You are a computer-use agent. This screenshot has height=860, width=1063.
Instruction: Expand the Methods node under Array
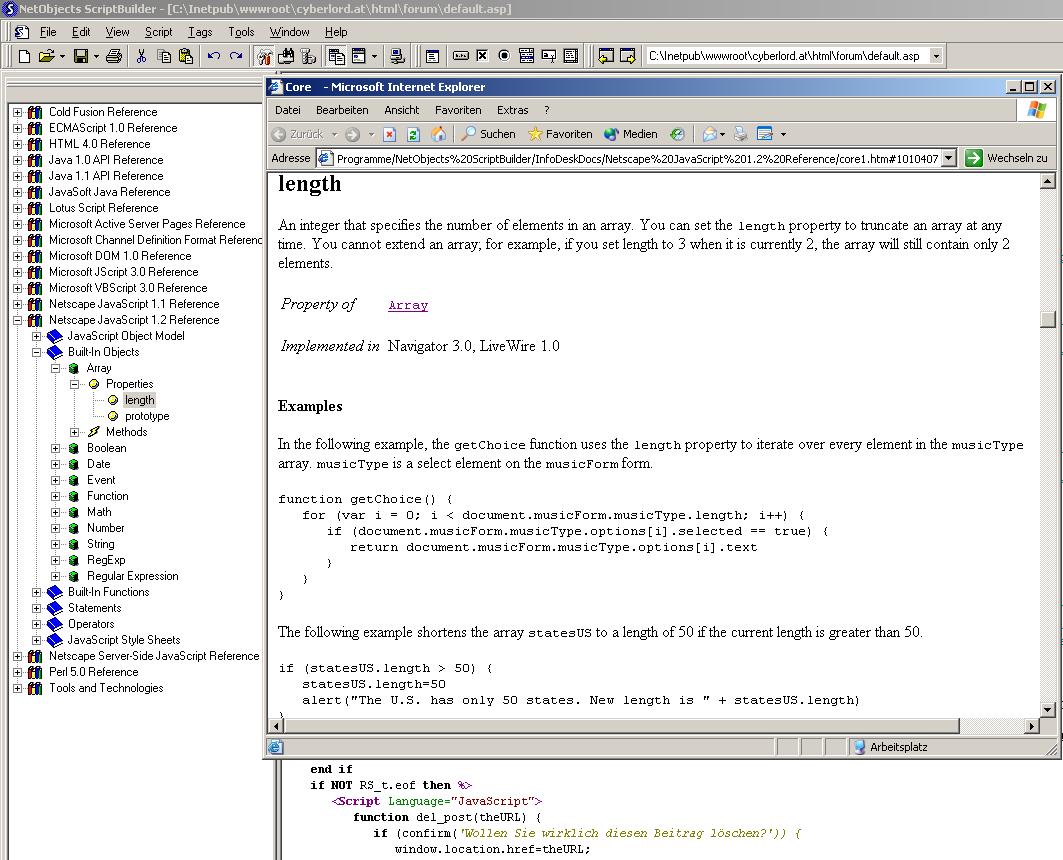pyautogui.click(x=75, y=432)
